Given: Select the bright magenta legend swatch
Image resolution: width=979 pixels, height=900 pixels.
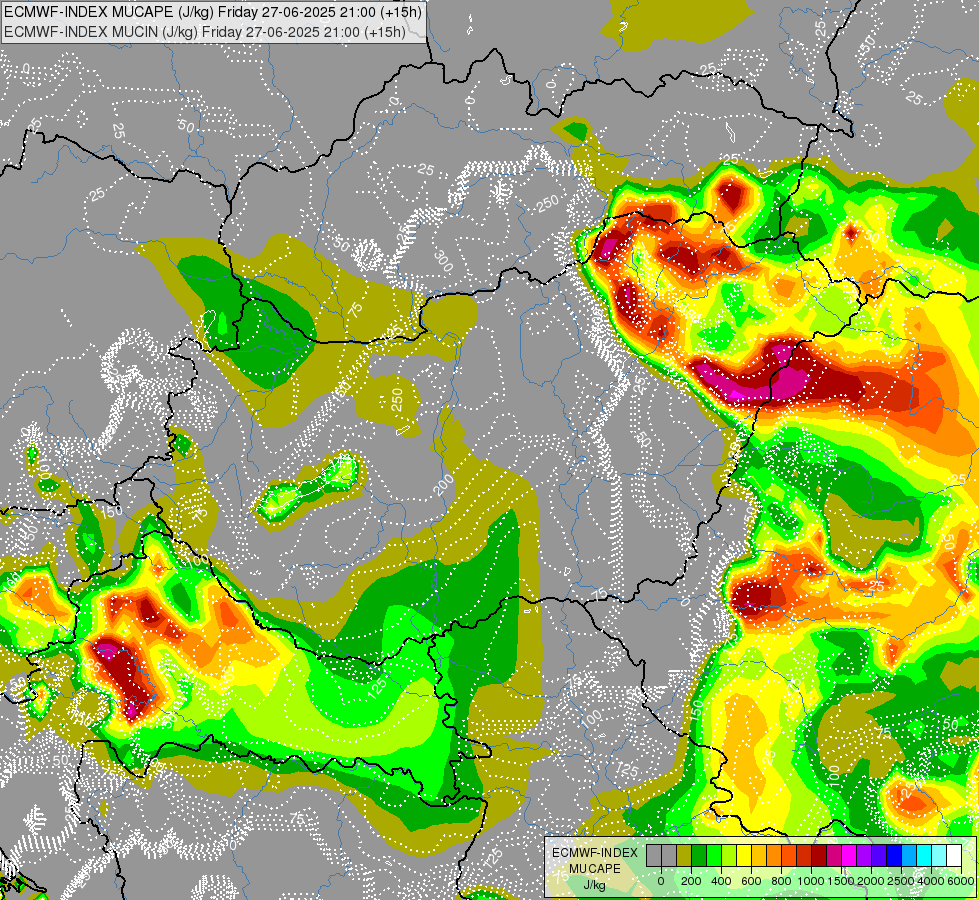Looking at the screenshot, I should click(x=849, y=856).
